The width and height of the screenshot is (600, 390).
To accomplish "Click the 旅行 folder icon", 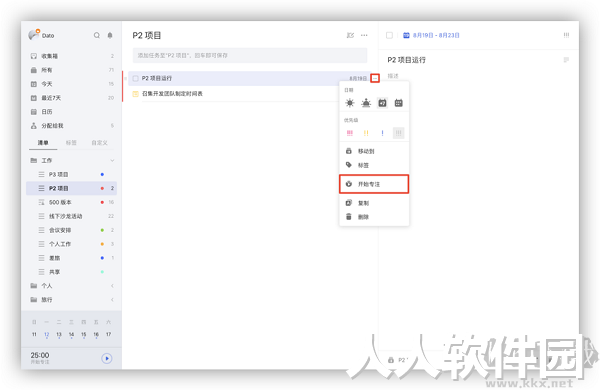I will tap(34, 300).
